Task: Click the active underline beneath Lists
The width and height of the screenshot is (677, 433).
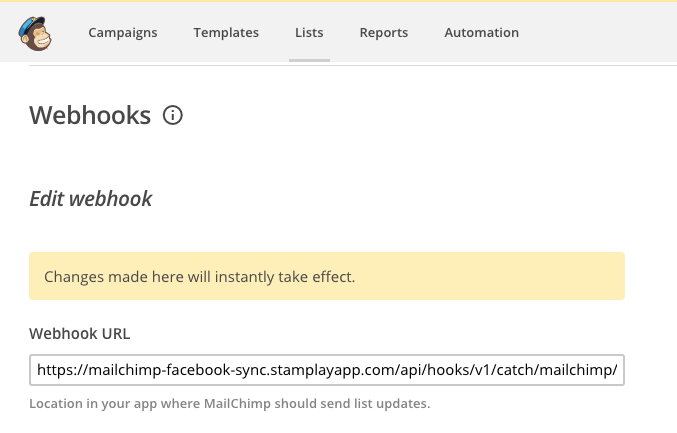Action: 309,60
